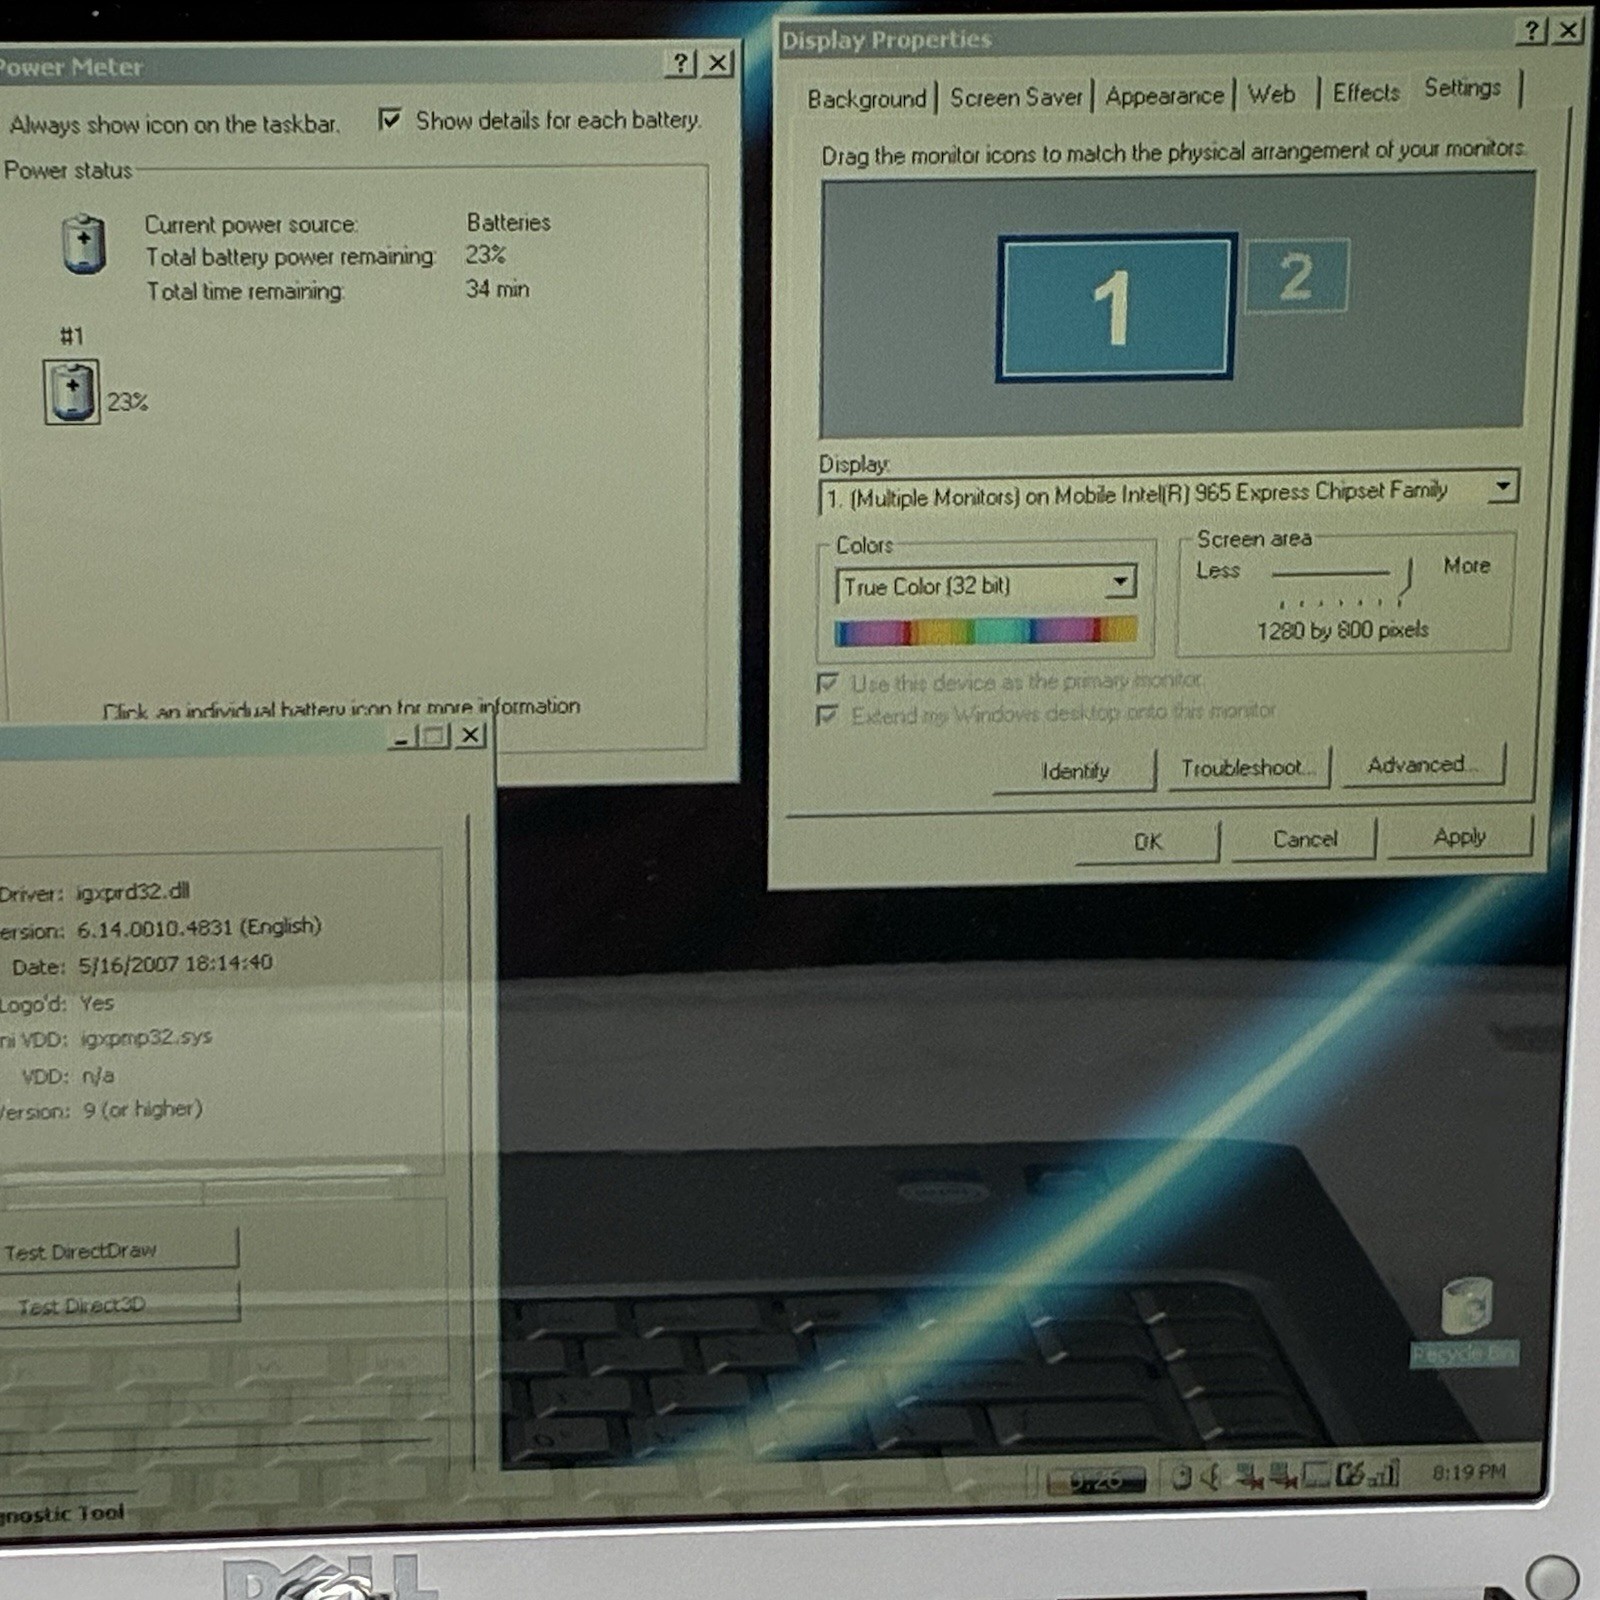1600x1600 pixels.
Task: Click the right disconnected network tray icon
Action: click(x=1282, y=1475)
